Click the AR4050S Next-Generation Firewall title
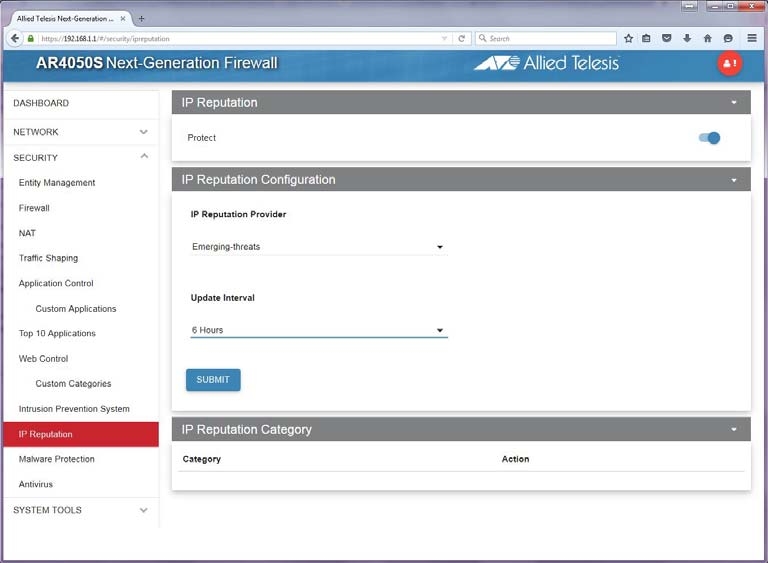The width and height of the screenshot is (768, 563). [x=157, y=63]
